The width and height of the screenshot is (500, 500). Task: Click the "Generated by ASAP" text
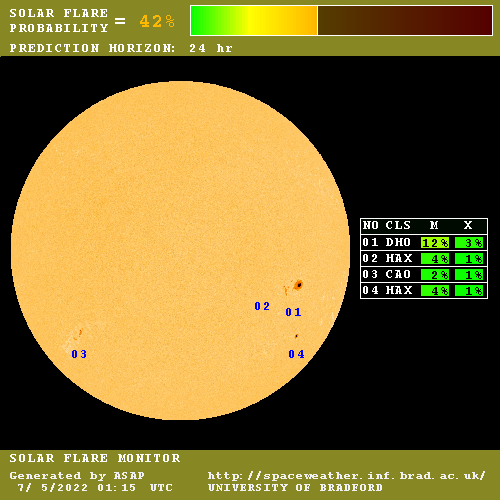[77, 476]
